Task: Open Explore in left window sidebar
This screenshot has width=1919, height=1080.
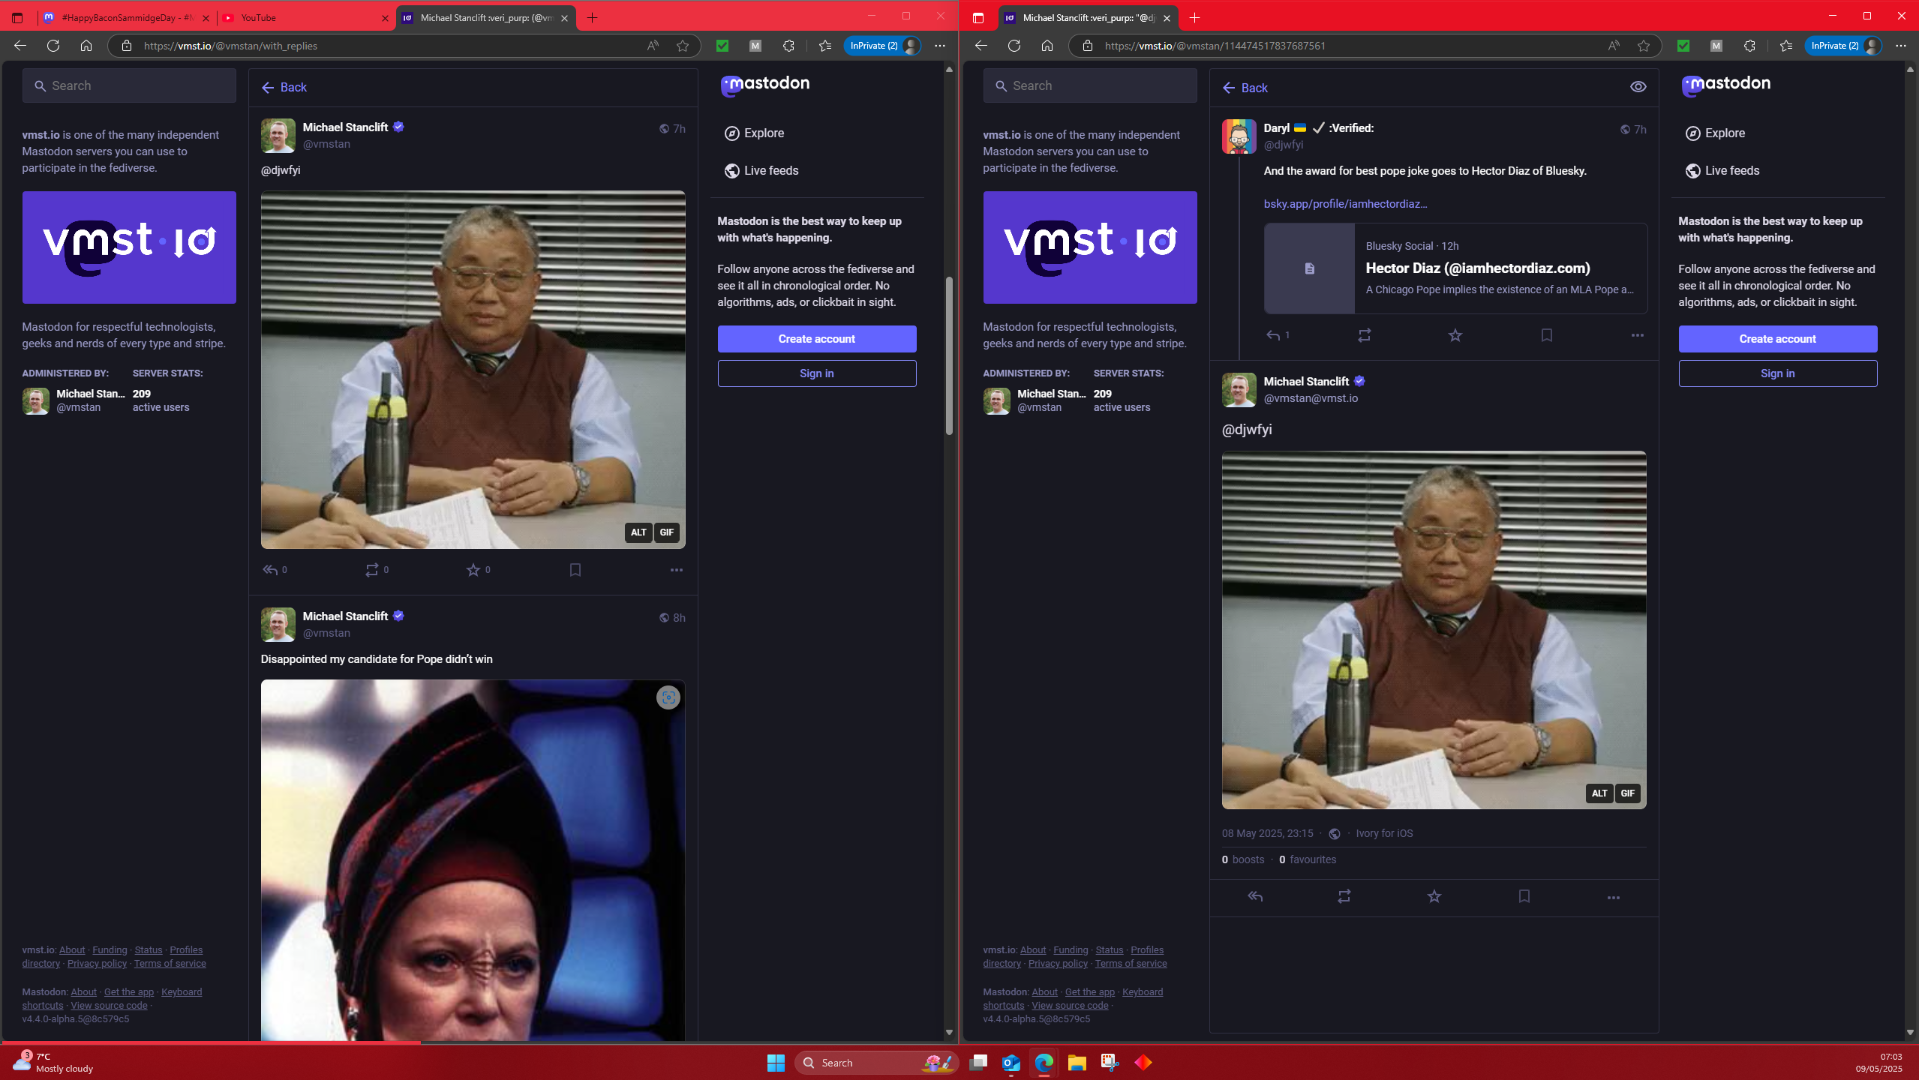Action: [754, 133]
